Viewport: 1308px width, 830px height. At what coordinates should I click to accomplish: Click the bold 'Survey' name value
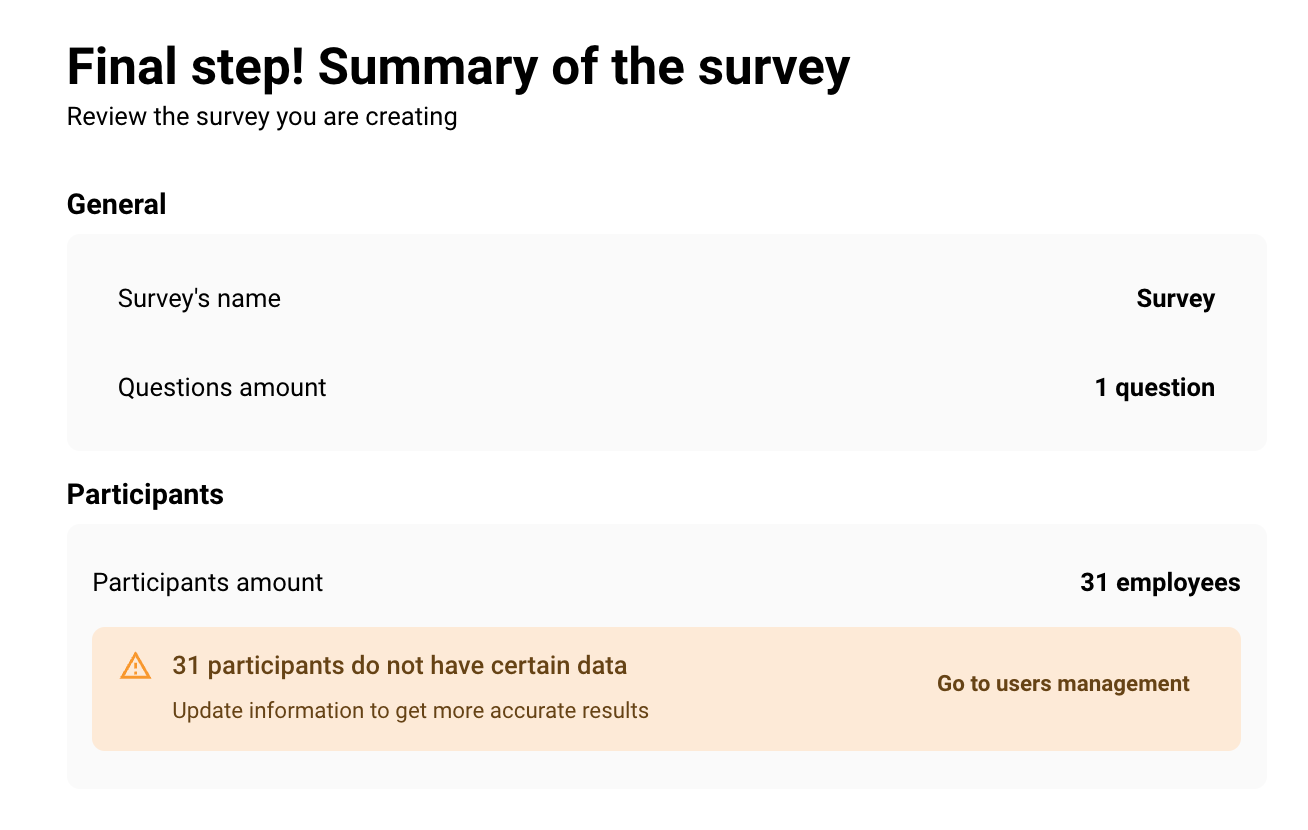(x=1175, y=299)
